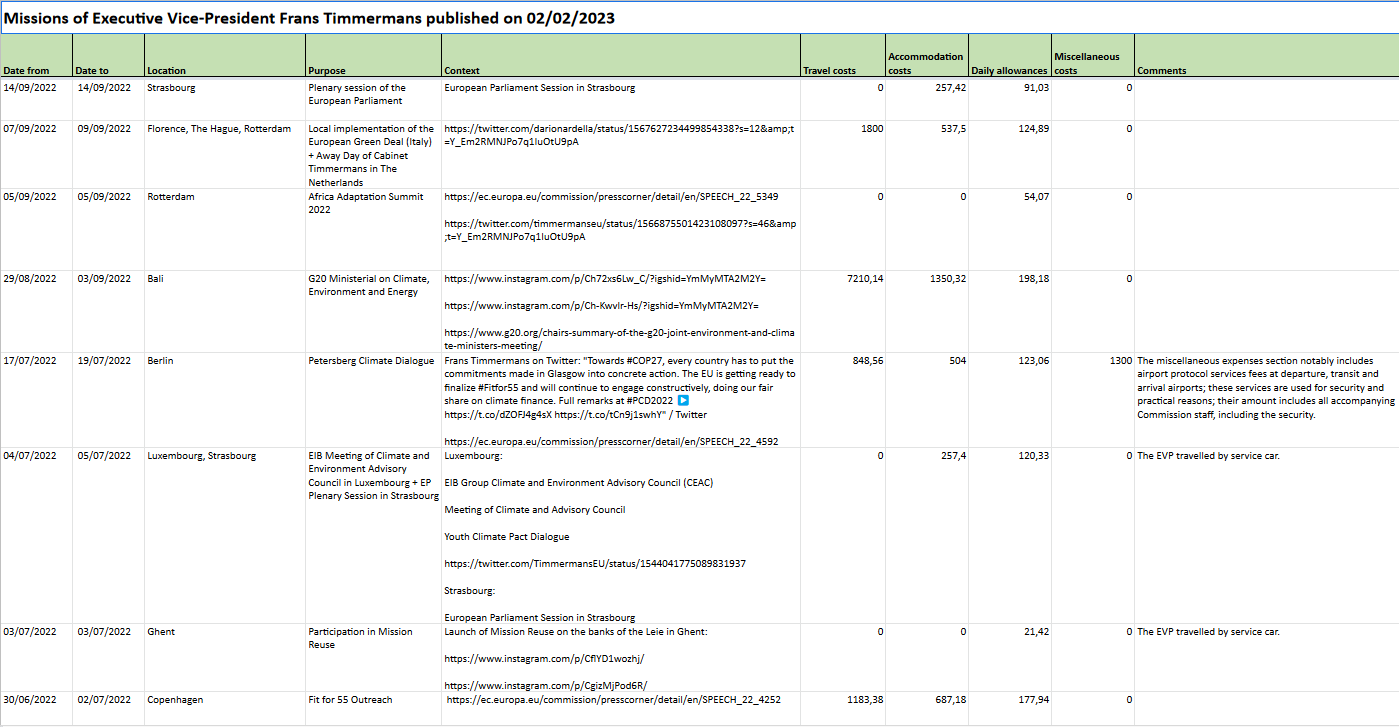Open the SPEECH_22_4252 link in Copenhagen row
Viewport: 1399px width, 727px height.
[613, 700]
